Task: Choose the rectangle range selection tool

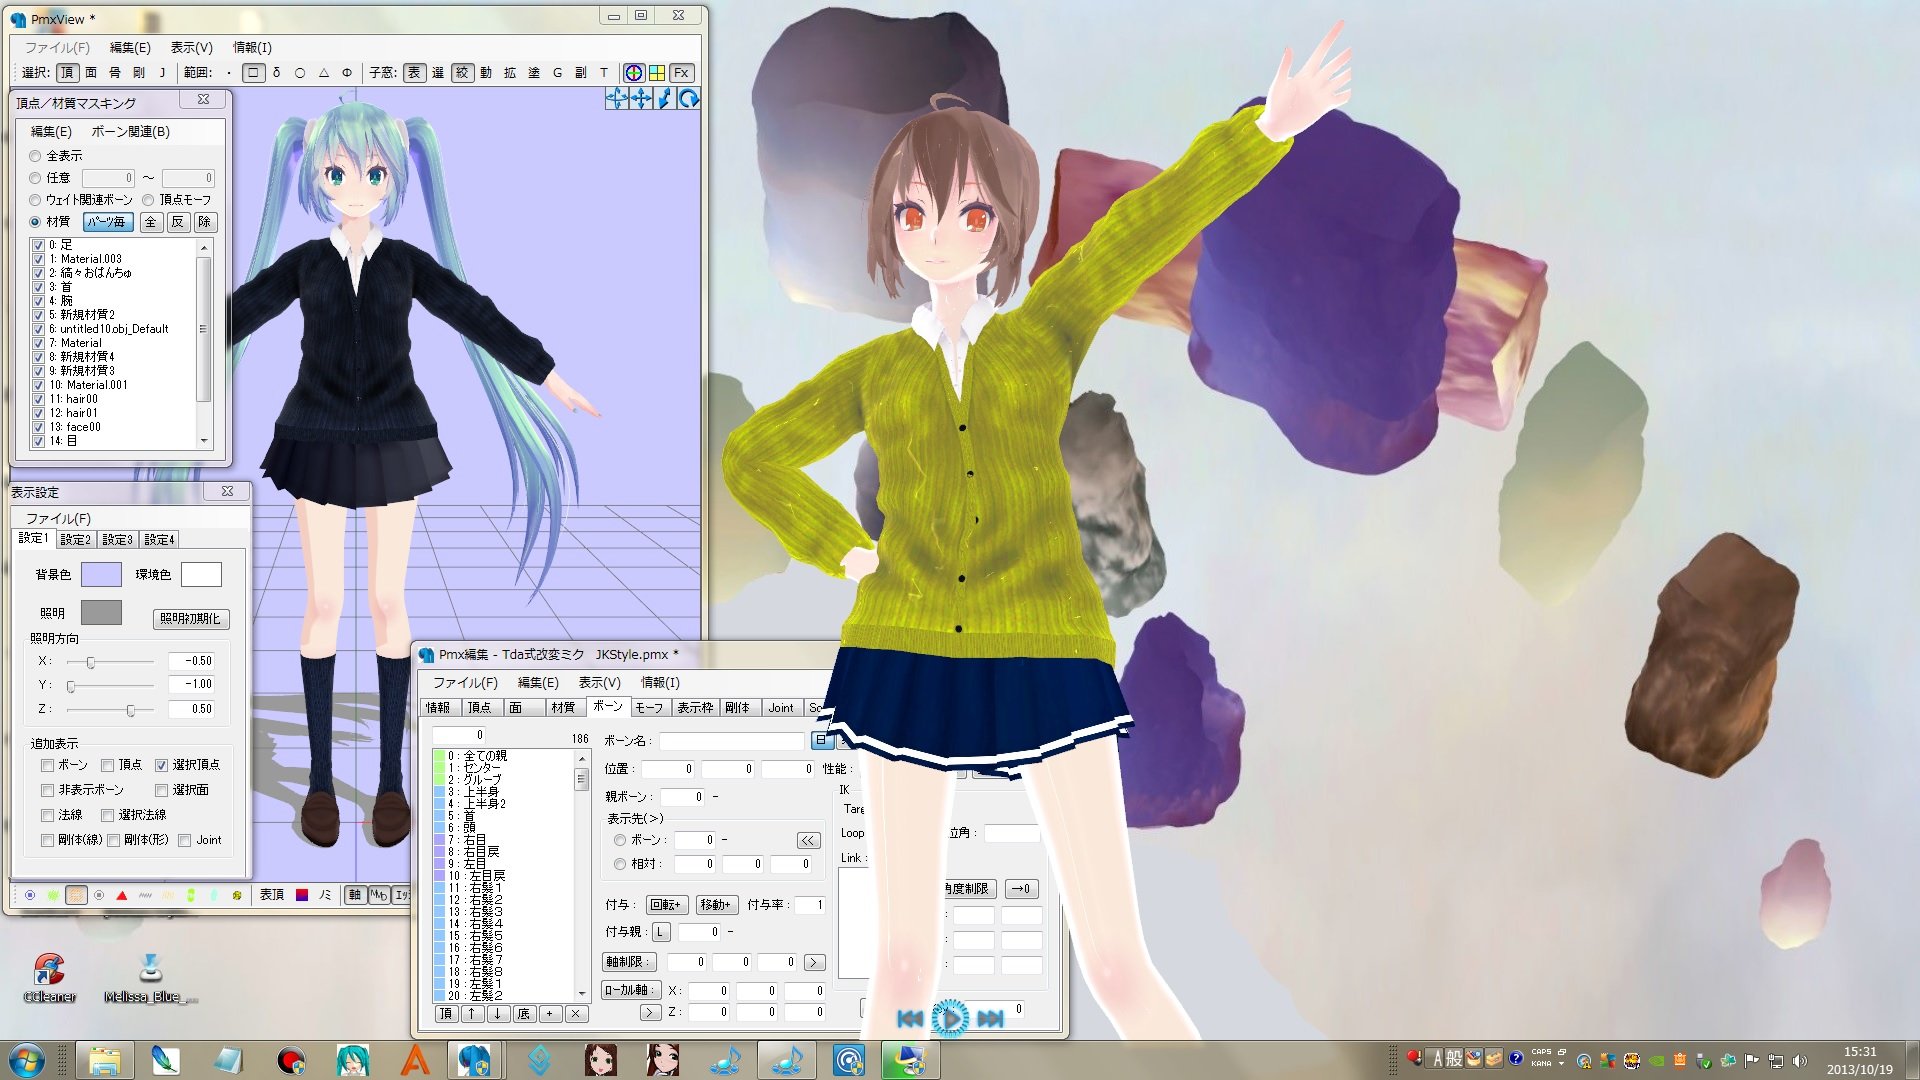Action: click(253, 73)
